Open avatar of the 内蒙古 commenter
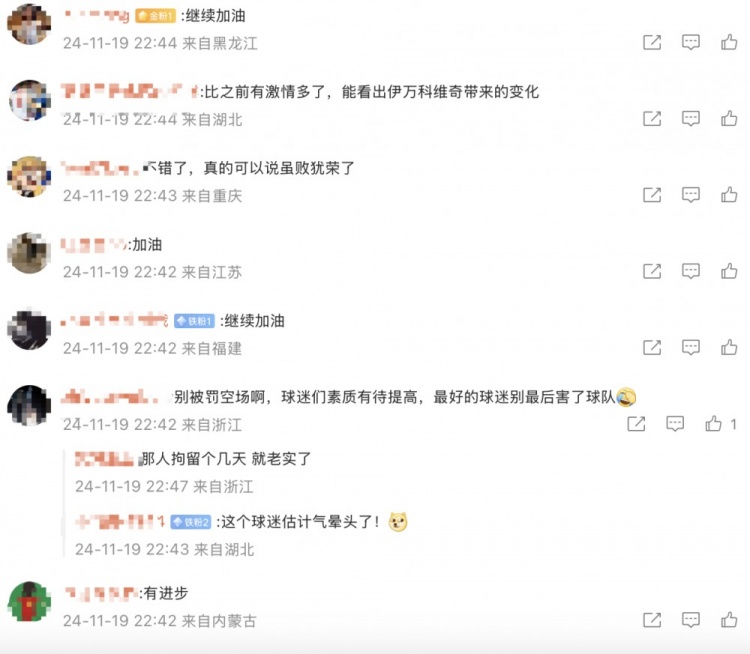The width and height of the screenshot is (750, 654). (x=29, y=601)
